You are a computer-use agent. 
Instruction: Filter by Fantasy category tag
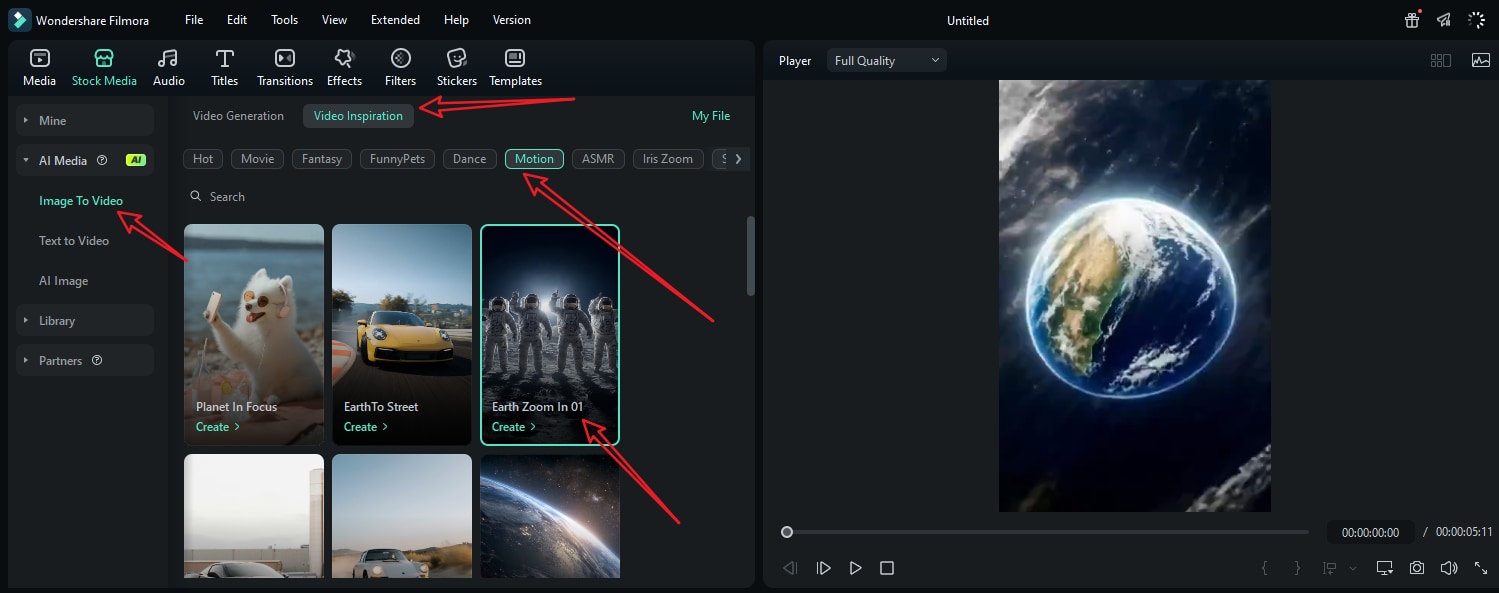[322, 158]
